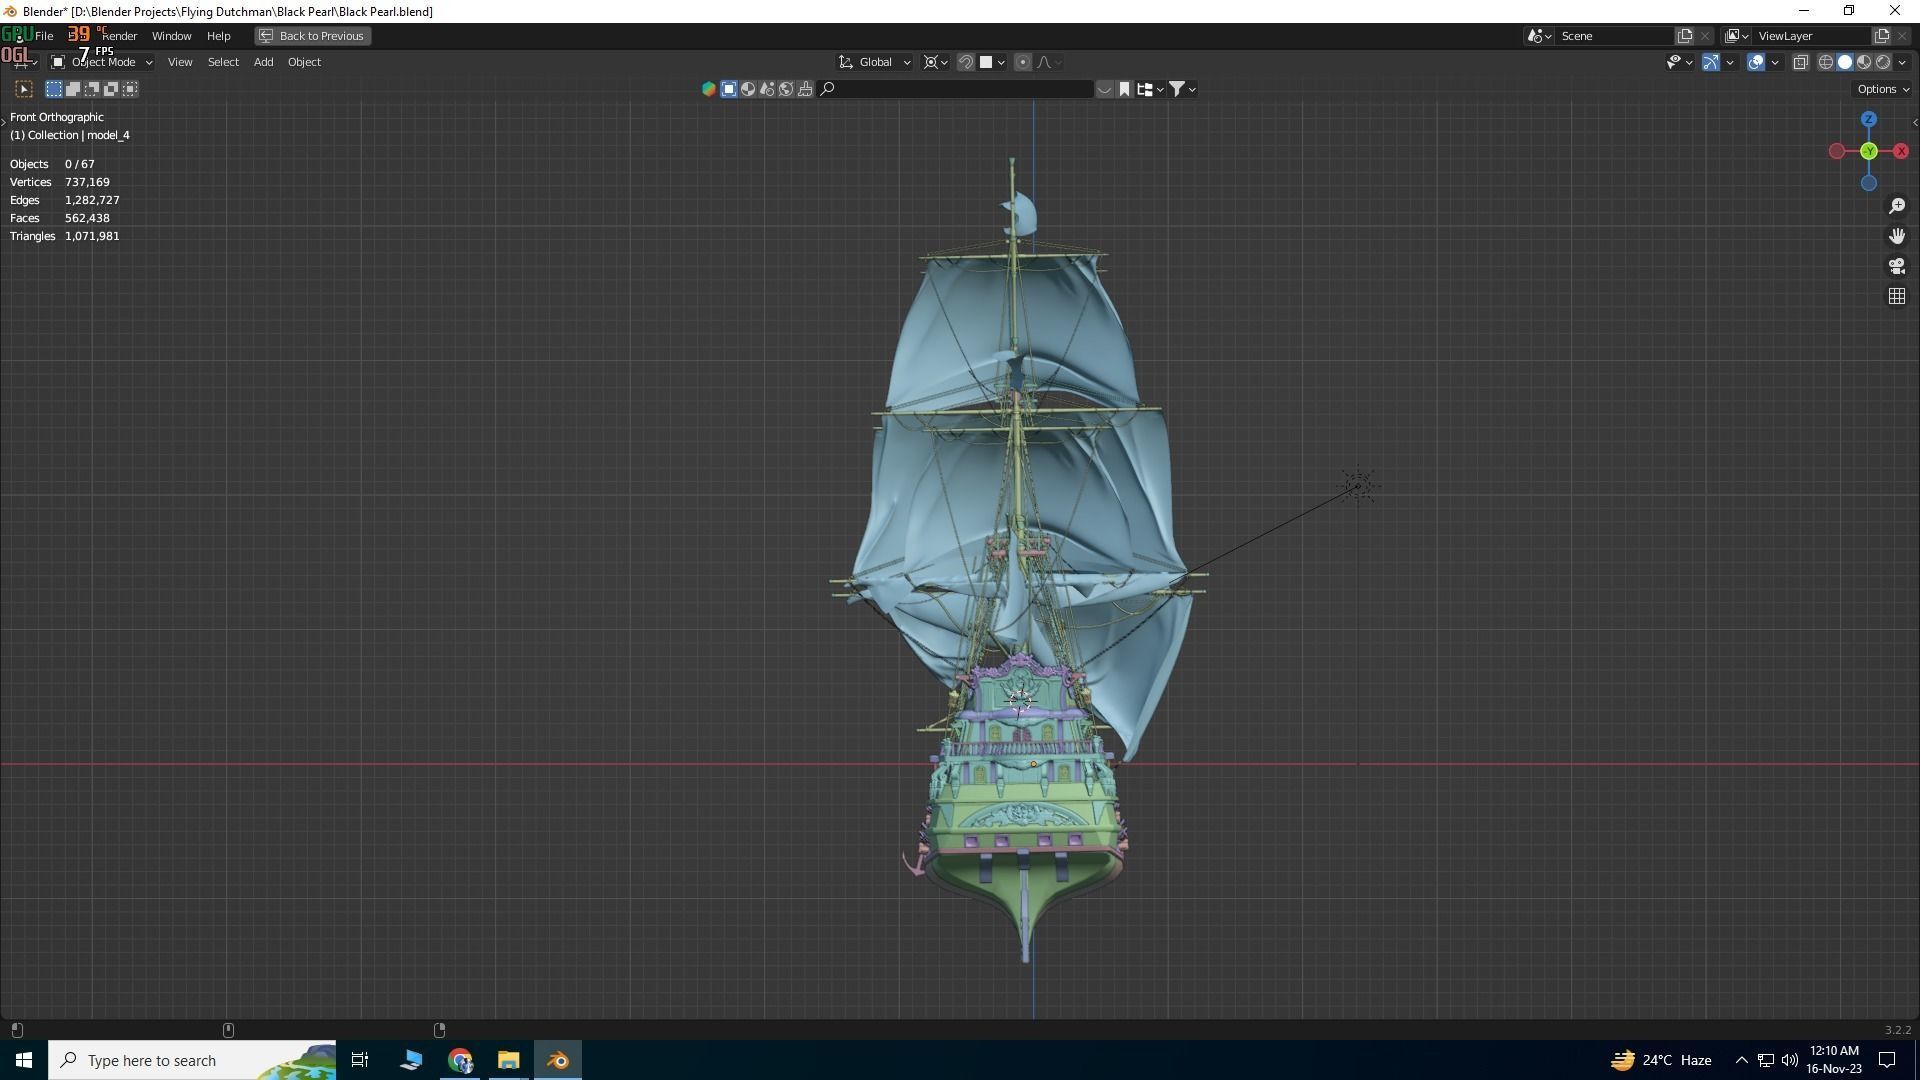Open the Global transform orientation dropdown
This screenshot has width=1920, height=1080.
pyautogui.click(x=875, y=62)
